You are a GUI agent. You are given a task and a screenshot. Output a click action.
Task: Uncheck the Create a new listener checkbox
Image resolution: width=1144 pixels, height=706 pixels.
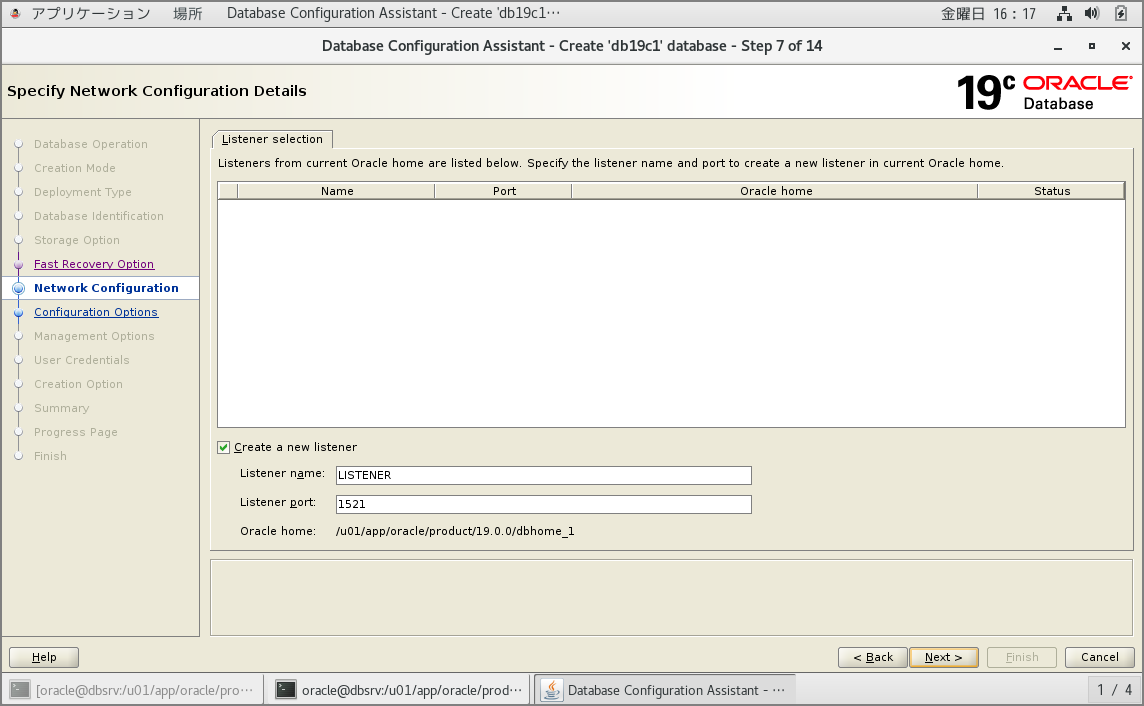click(224, 447)
